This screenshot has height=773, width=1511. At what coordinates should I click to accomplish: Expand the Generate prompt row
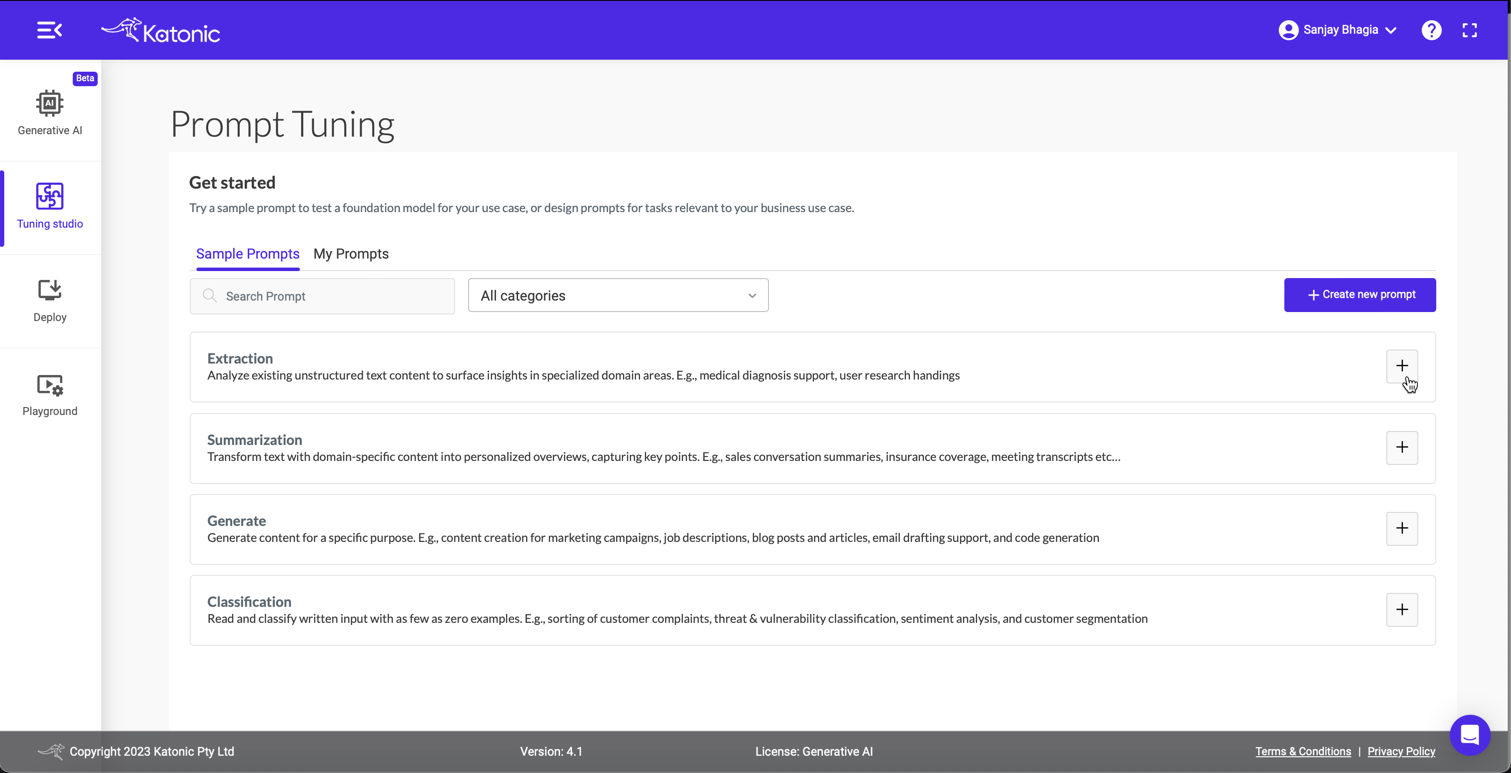click(1402, 528)
